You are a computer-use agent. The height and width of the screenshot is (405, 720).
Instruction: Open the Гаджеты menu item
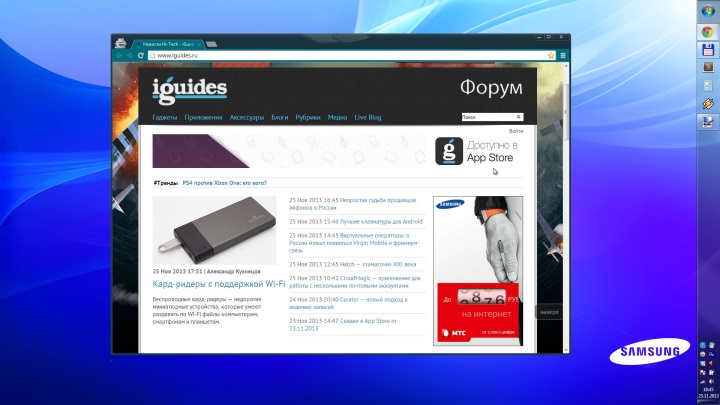pyautogui.click(x=164, y=118)
